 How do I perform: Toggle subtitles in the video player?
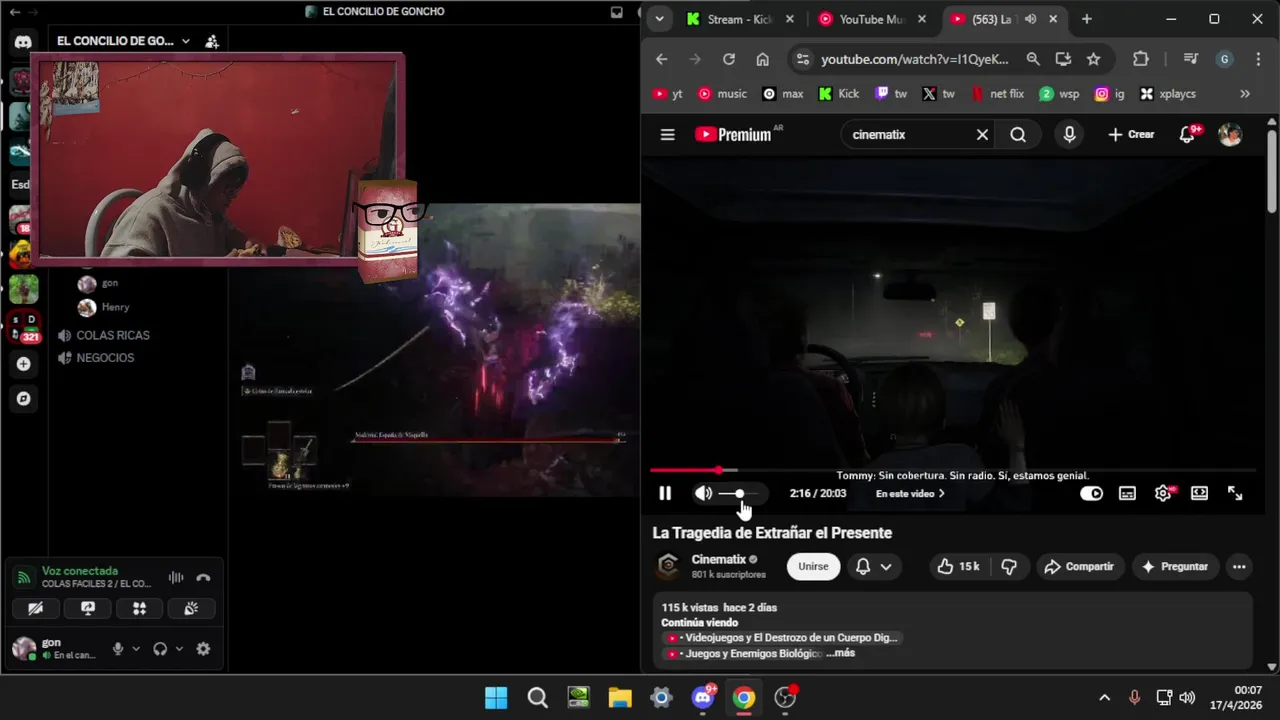(1127, 493)
